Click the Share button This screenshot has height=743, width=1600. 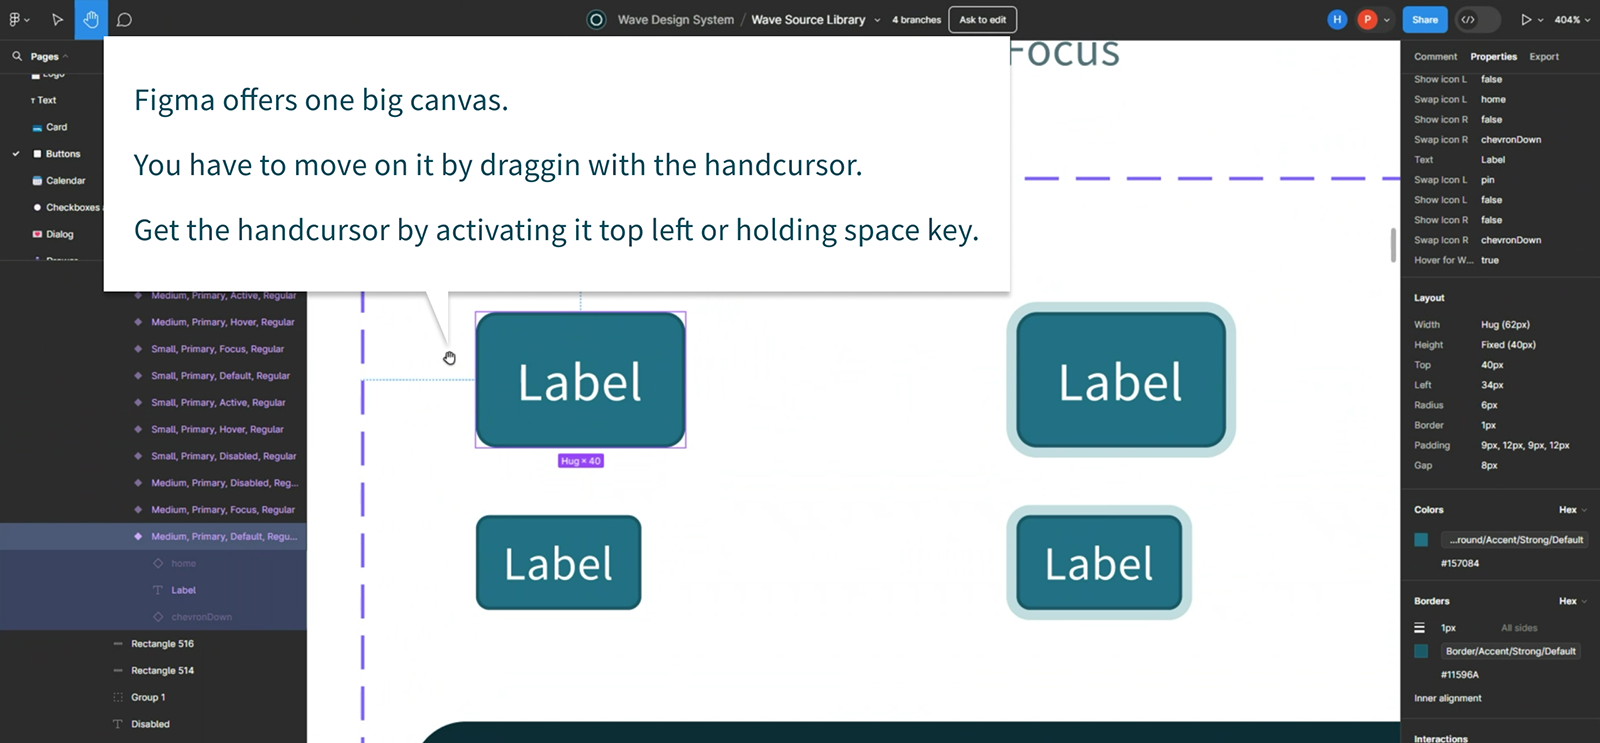tap(1425, 19)
